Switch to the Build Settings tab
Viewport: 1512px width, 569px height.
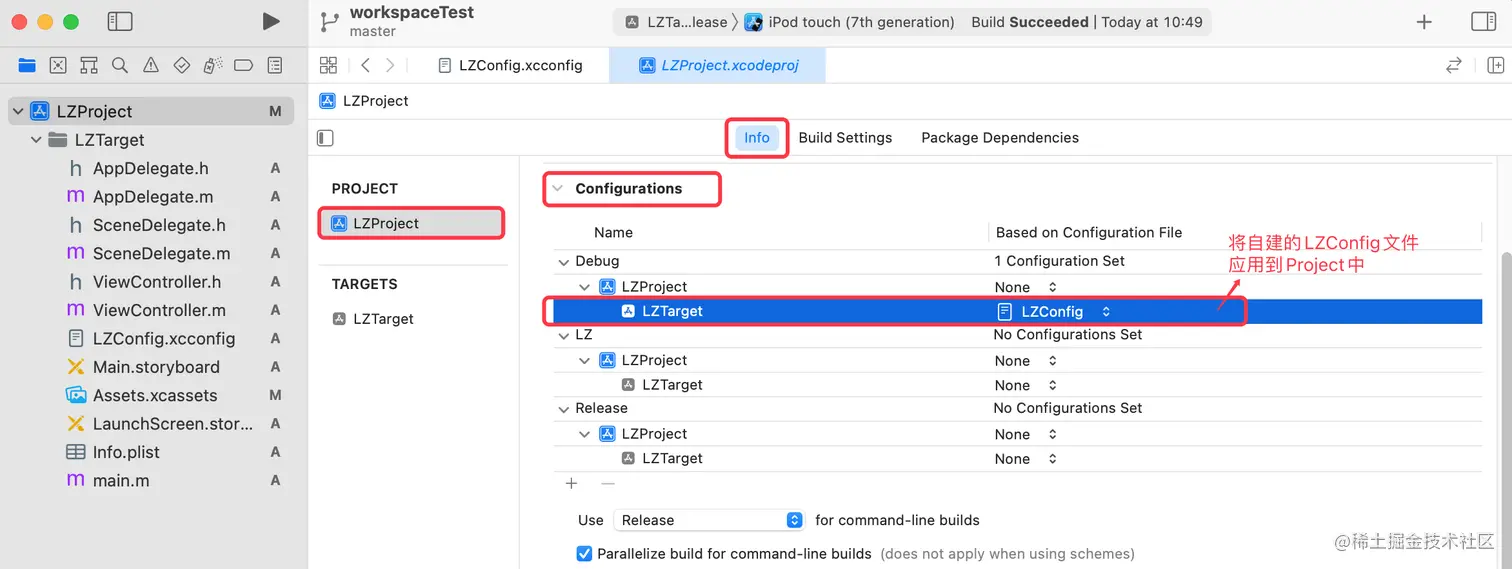point(845,138)
